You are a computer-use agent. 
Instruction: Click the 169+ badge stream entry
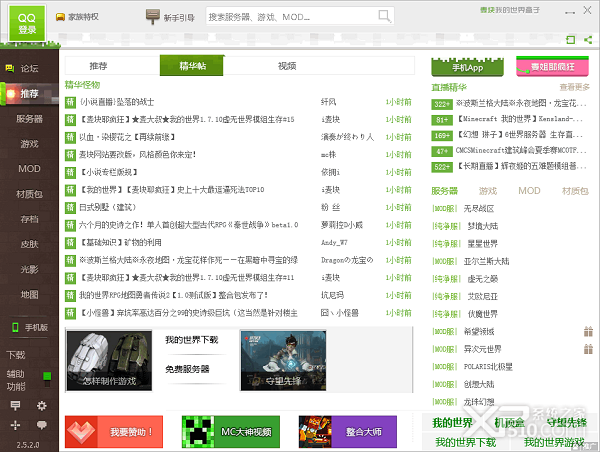coord(442,135)
